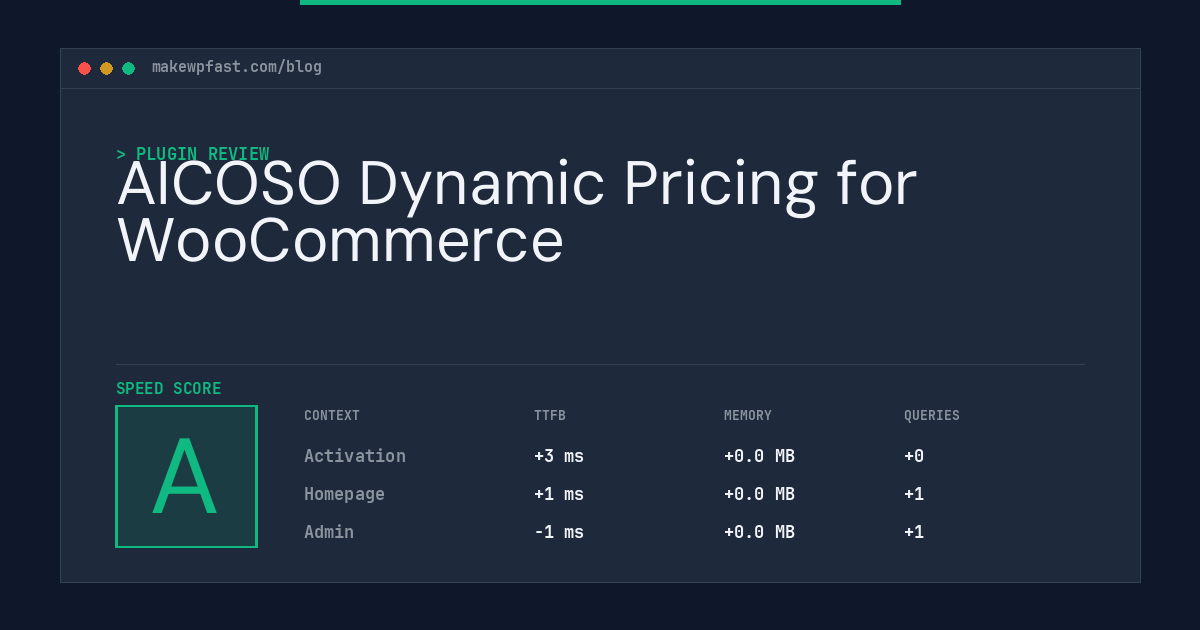This screenshot has height=630, width=1200.
Task: Click Homepage memory value +0.0 MB
Action: [x=759, y=494]
